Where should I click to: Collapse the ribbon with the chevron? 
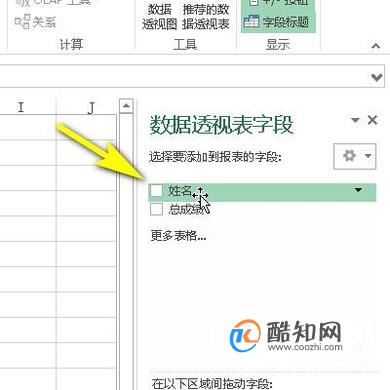(x=376, y=45)
